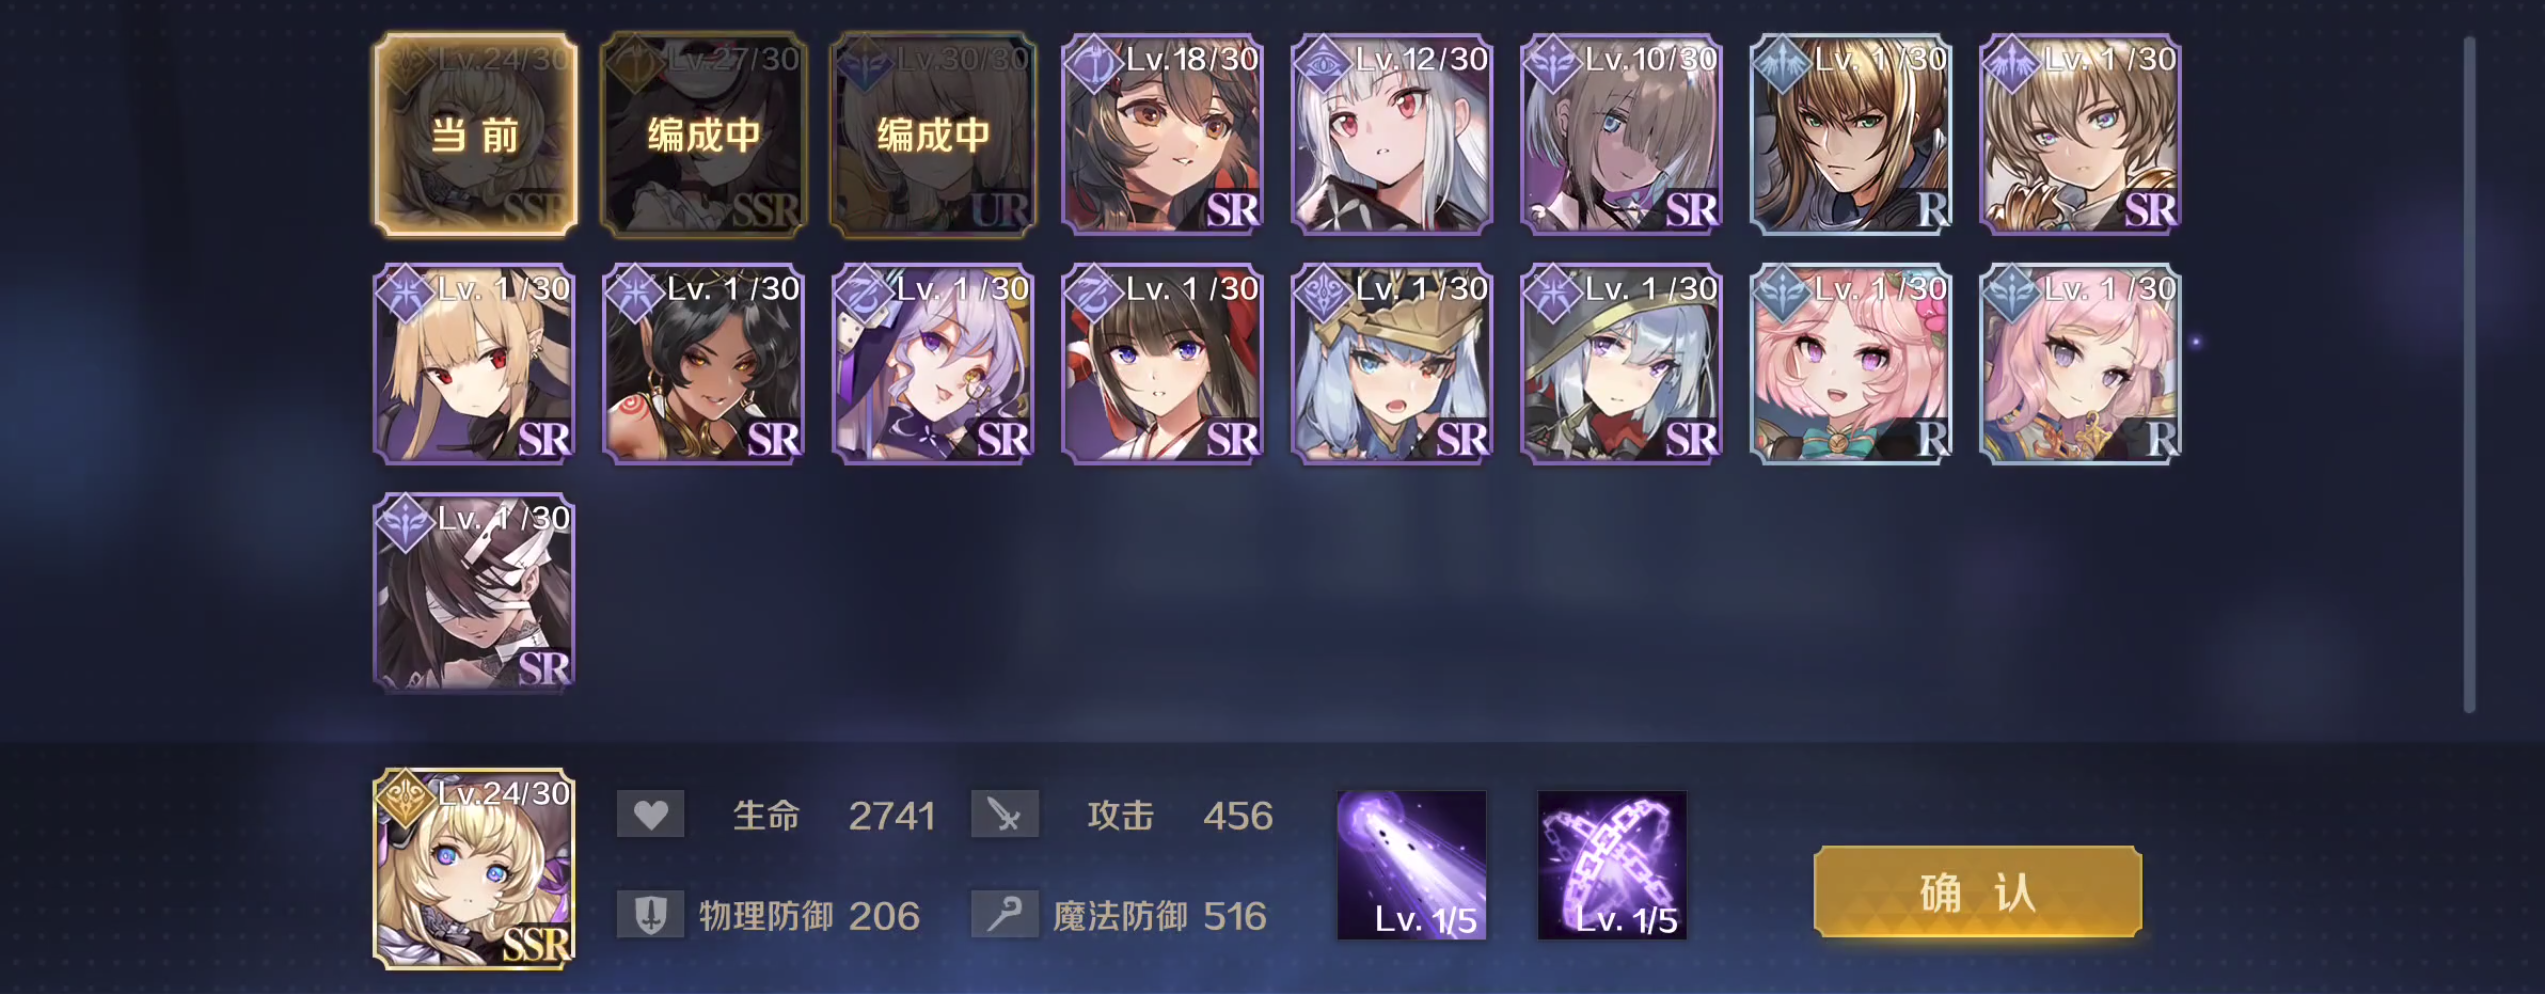Screen dimensions: 2545x994
Task: Select the blonde red-eyed elf SR character
Action: [475, 364]
